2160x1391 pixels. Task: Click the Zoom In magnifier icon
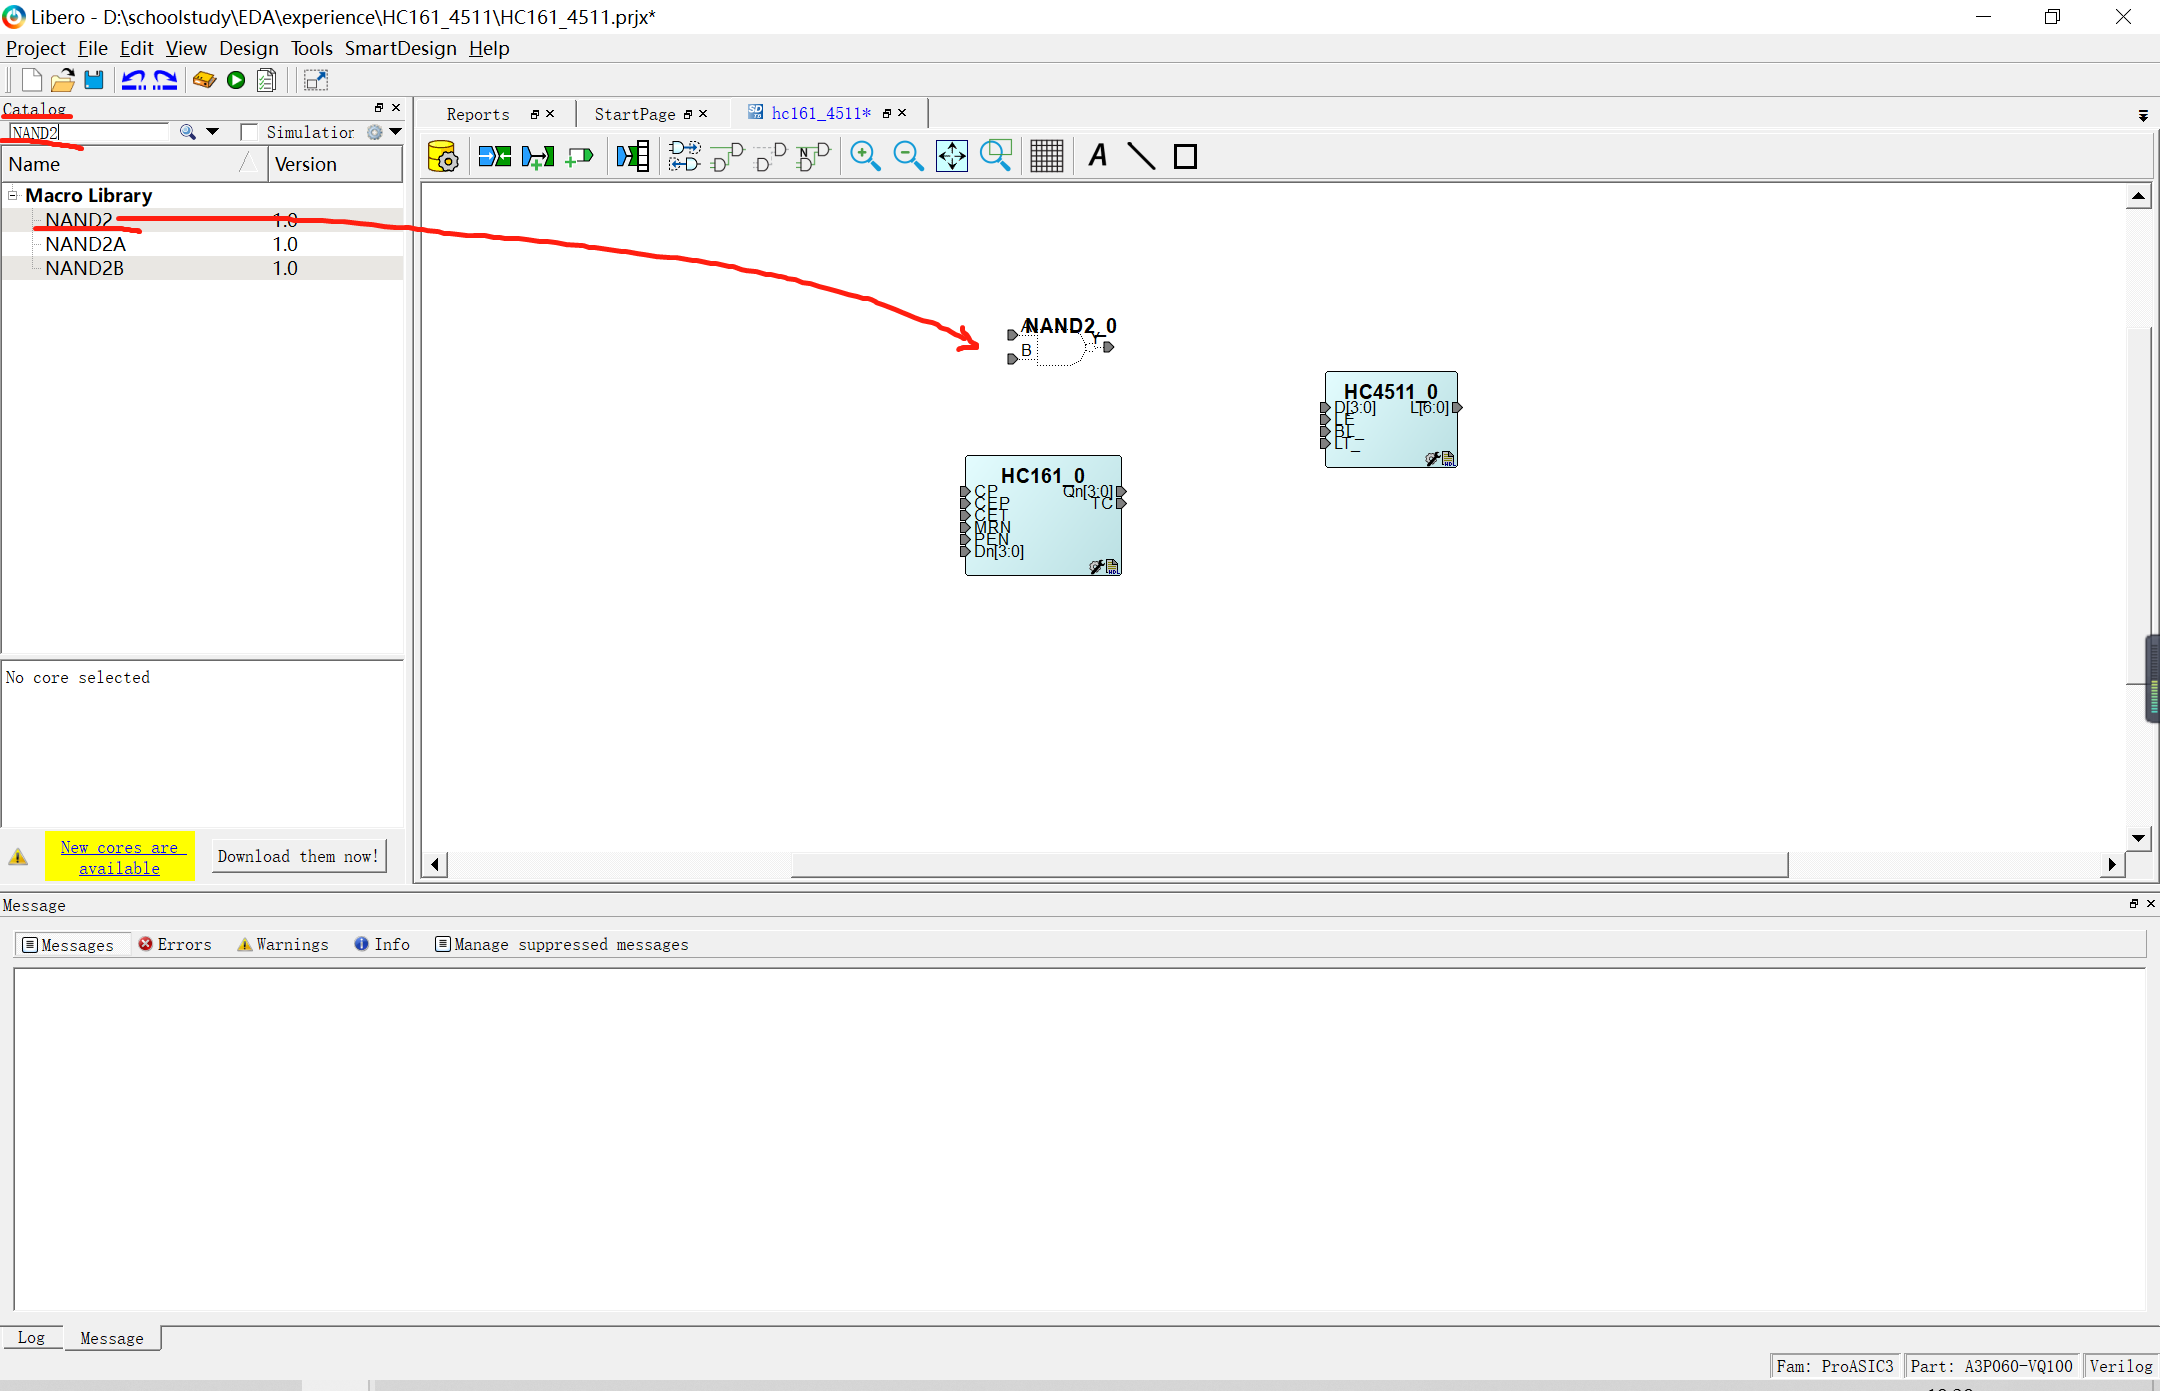[864, 156]
